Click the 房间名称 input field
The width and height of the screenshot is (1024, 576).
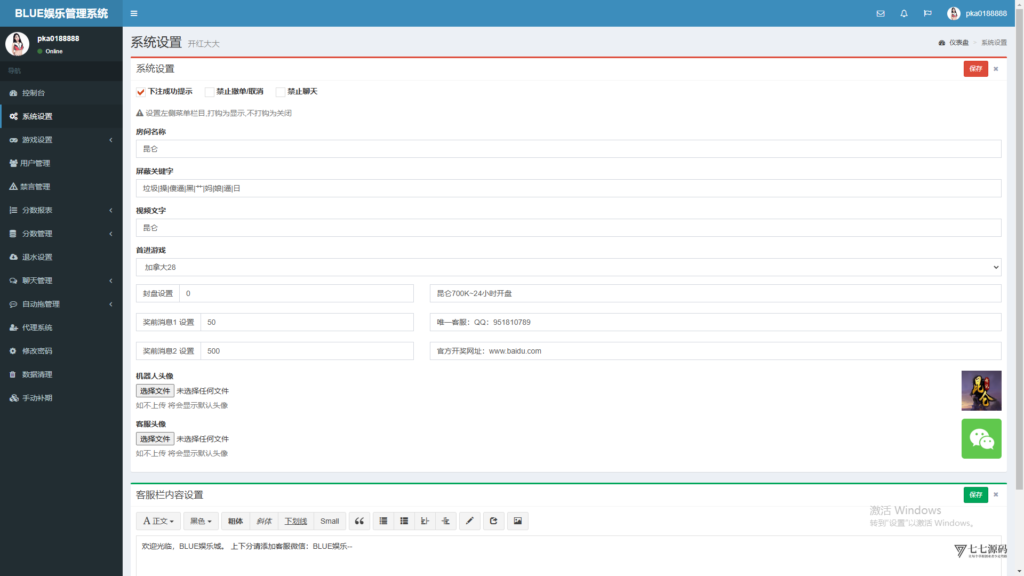pos(568,149)
